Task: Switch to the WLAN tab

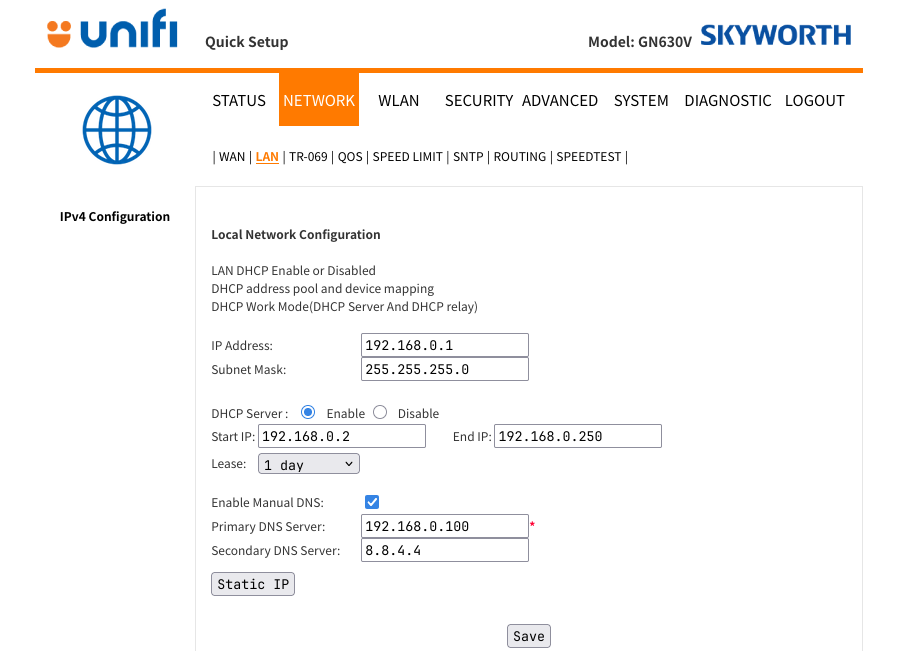Action: click(398, 100)
